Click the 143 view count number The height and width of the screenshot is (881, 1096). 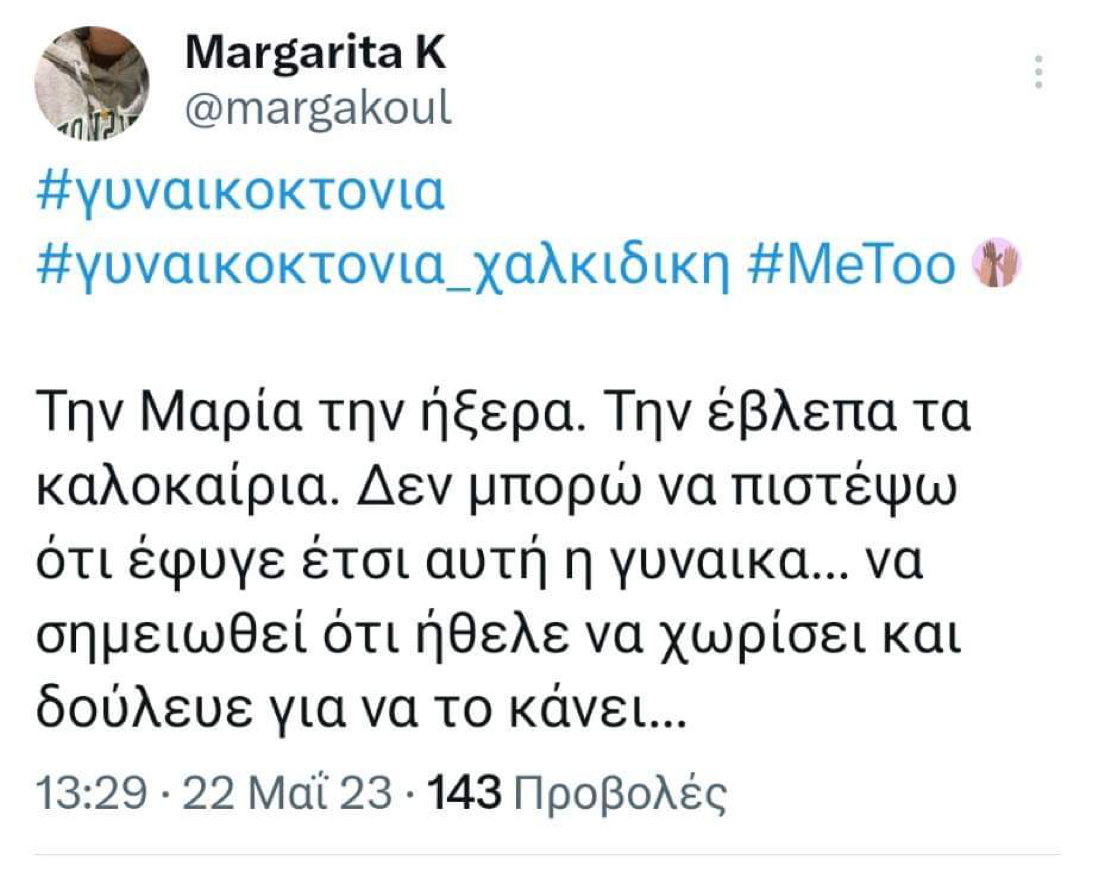(x=462, y=794)
